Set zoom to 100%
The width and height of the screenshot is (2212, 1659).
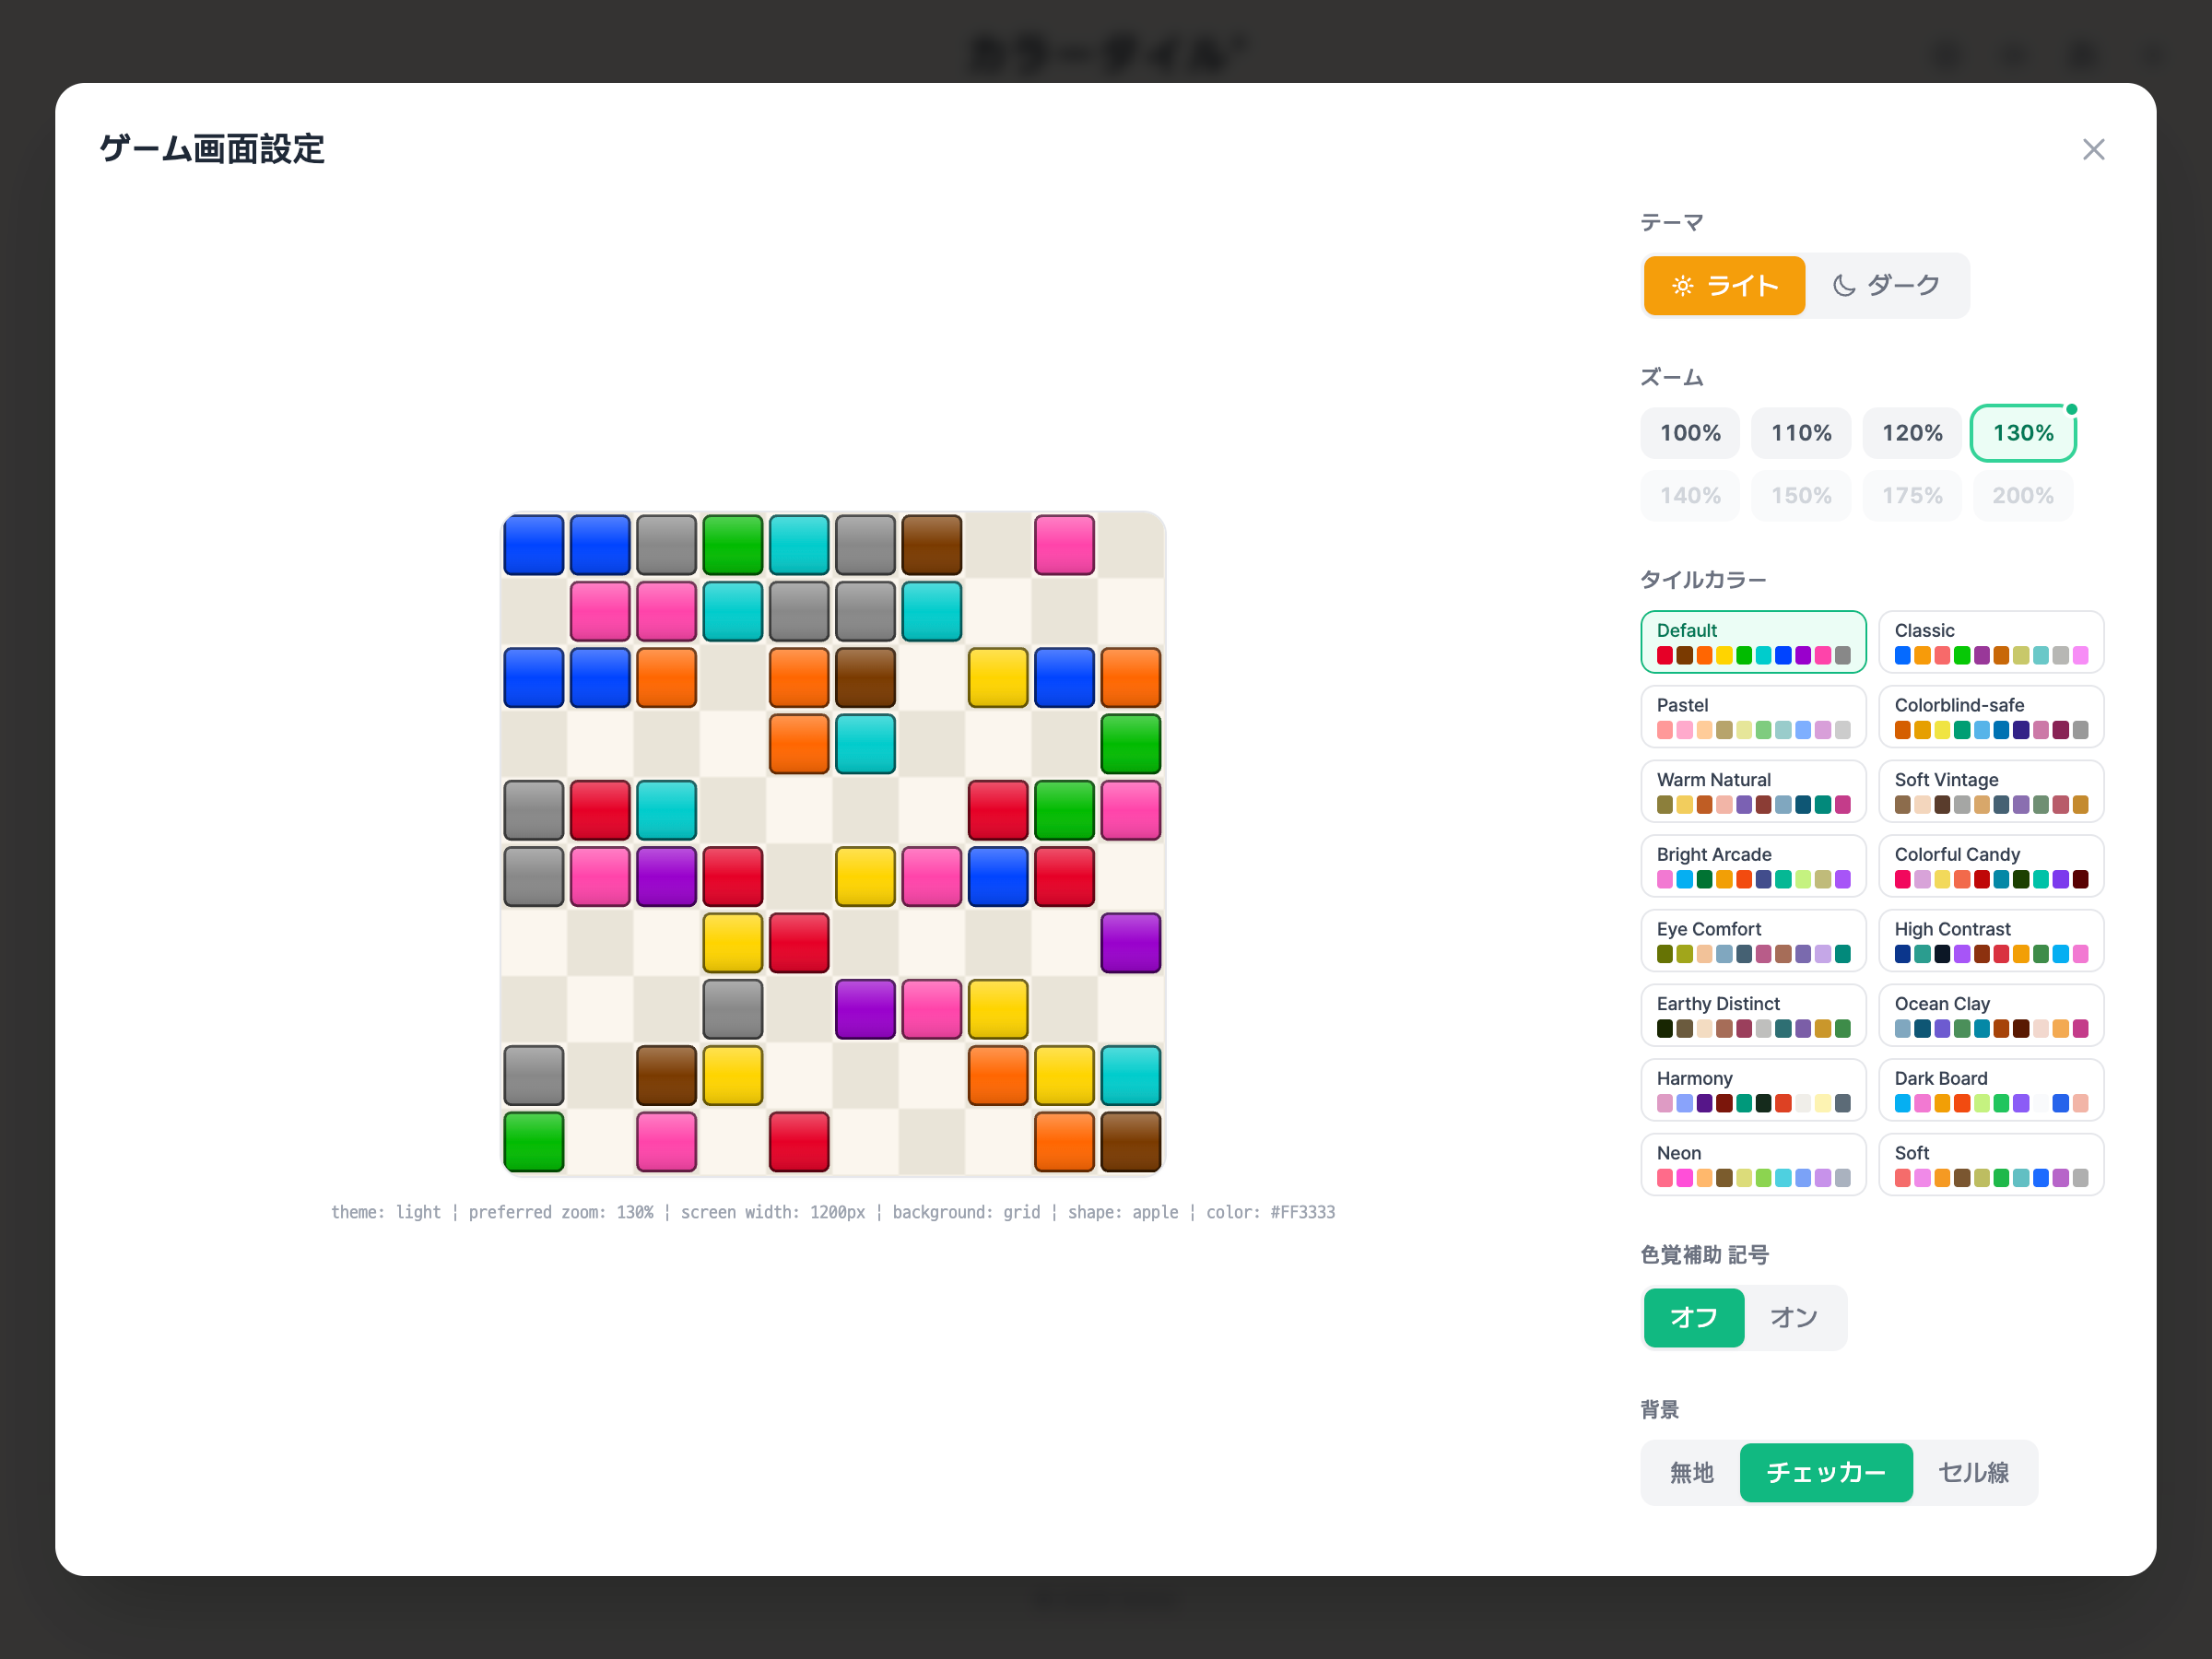(x=1690, y=433)
